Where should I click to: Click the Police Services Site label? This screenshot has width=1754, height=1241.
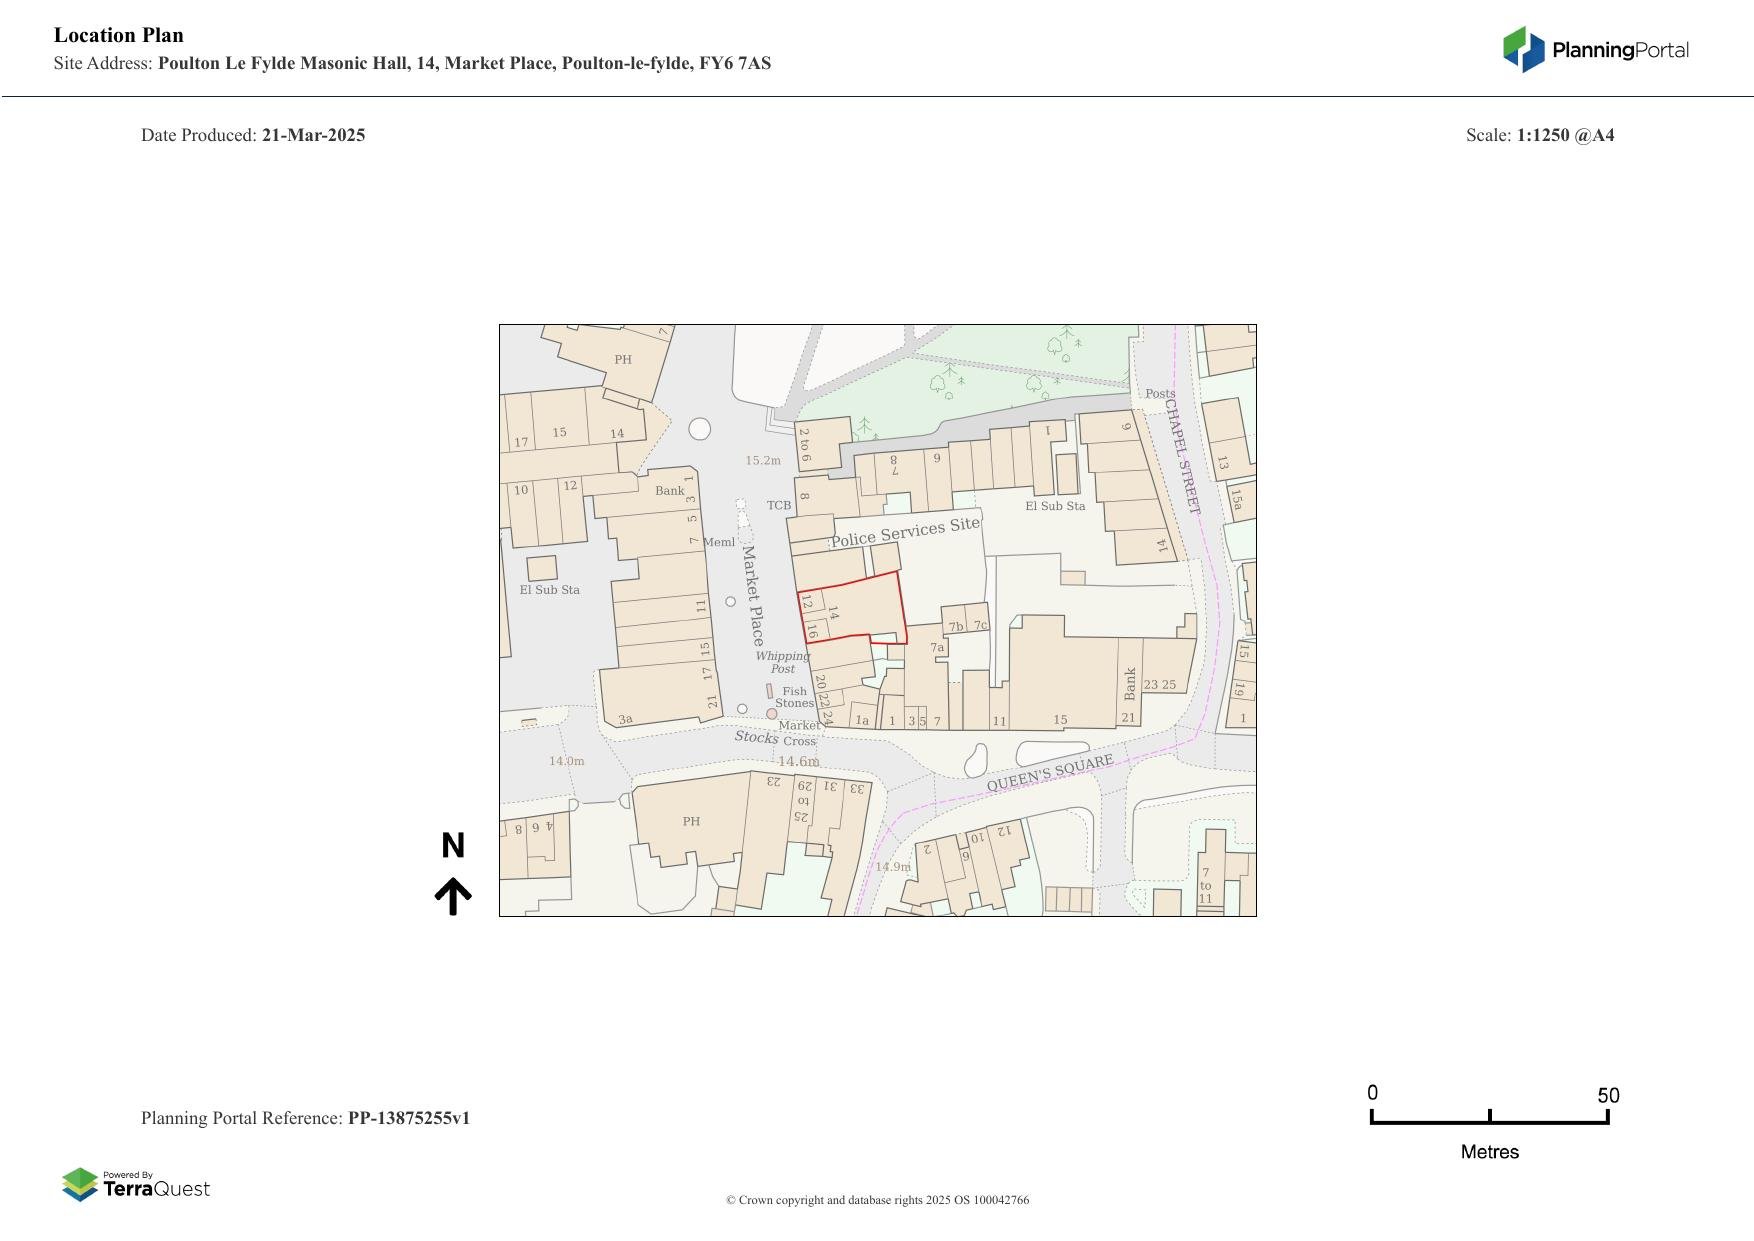[x=905, y=532]
